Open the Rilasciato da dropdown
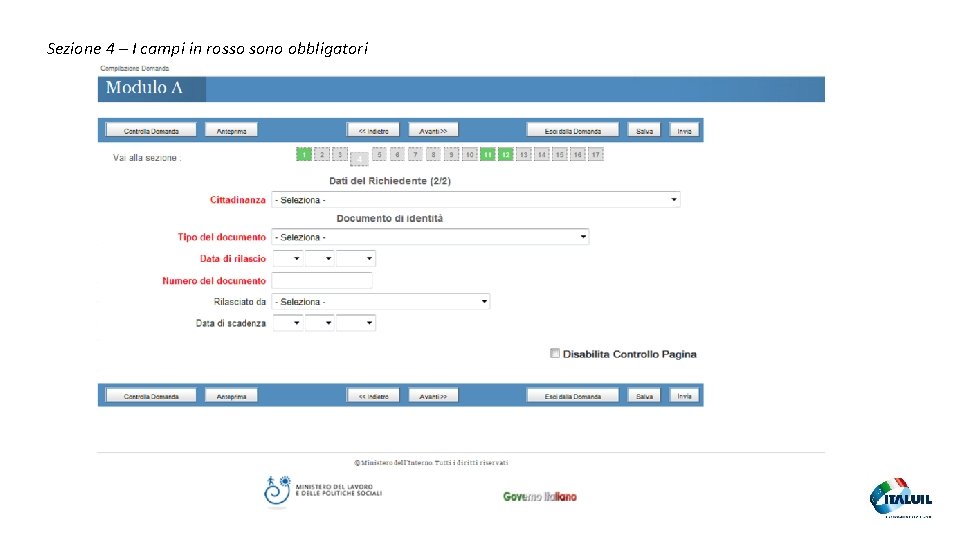This screenshot has width=960, height=540. tap(380, 301)
